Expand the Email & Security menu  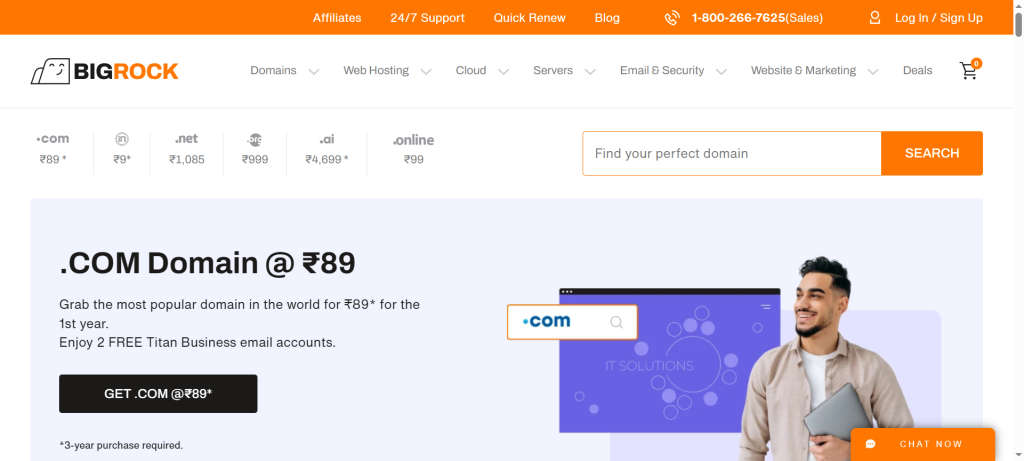coord(673,71)
